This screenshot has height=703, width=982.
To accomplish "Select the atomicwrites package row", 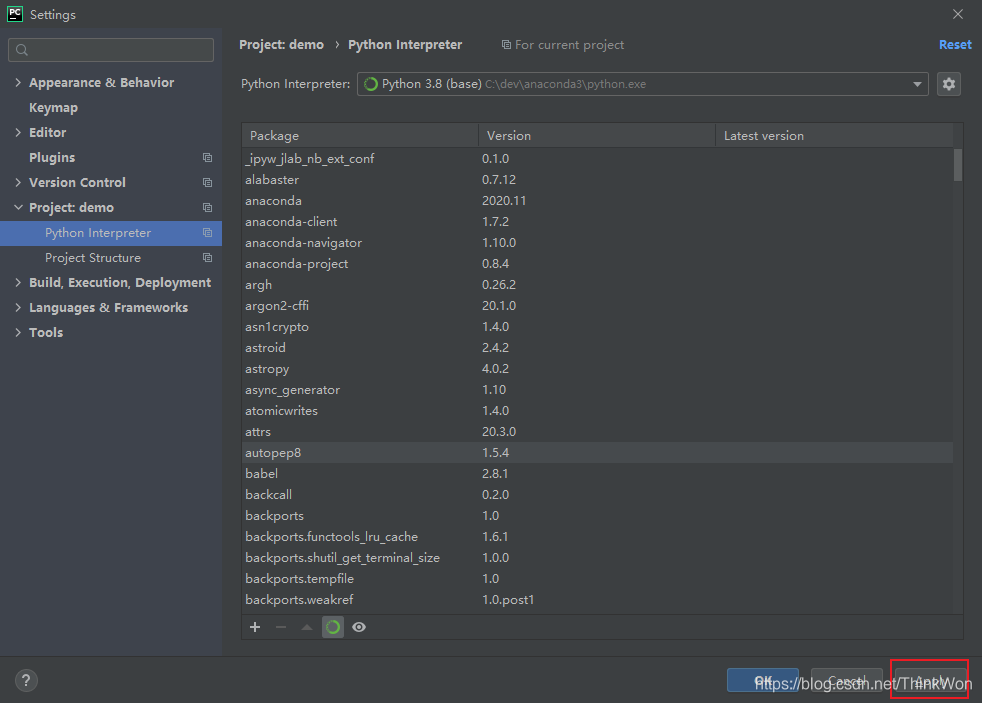I will [x=597, y=411].
